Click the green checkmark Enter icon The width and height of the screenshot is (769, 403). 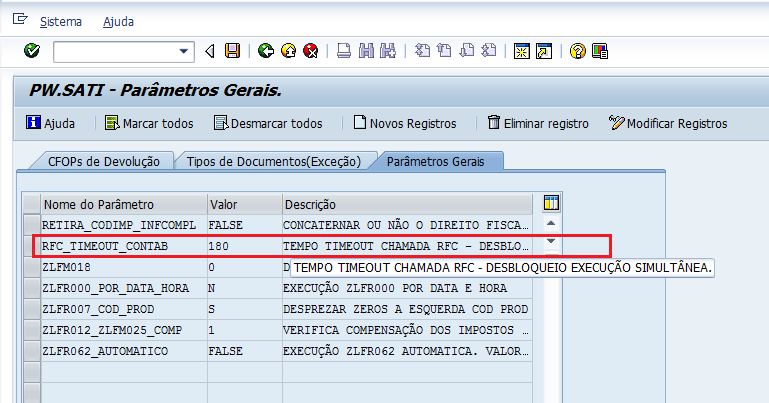[32, 50]
